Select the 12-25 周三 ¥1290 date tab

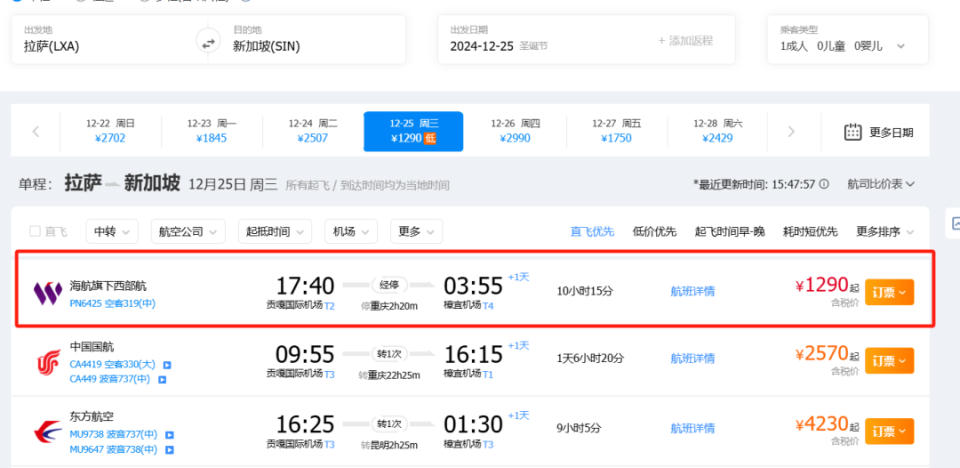coord(413,131)
